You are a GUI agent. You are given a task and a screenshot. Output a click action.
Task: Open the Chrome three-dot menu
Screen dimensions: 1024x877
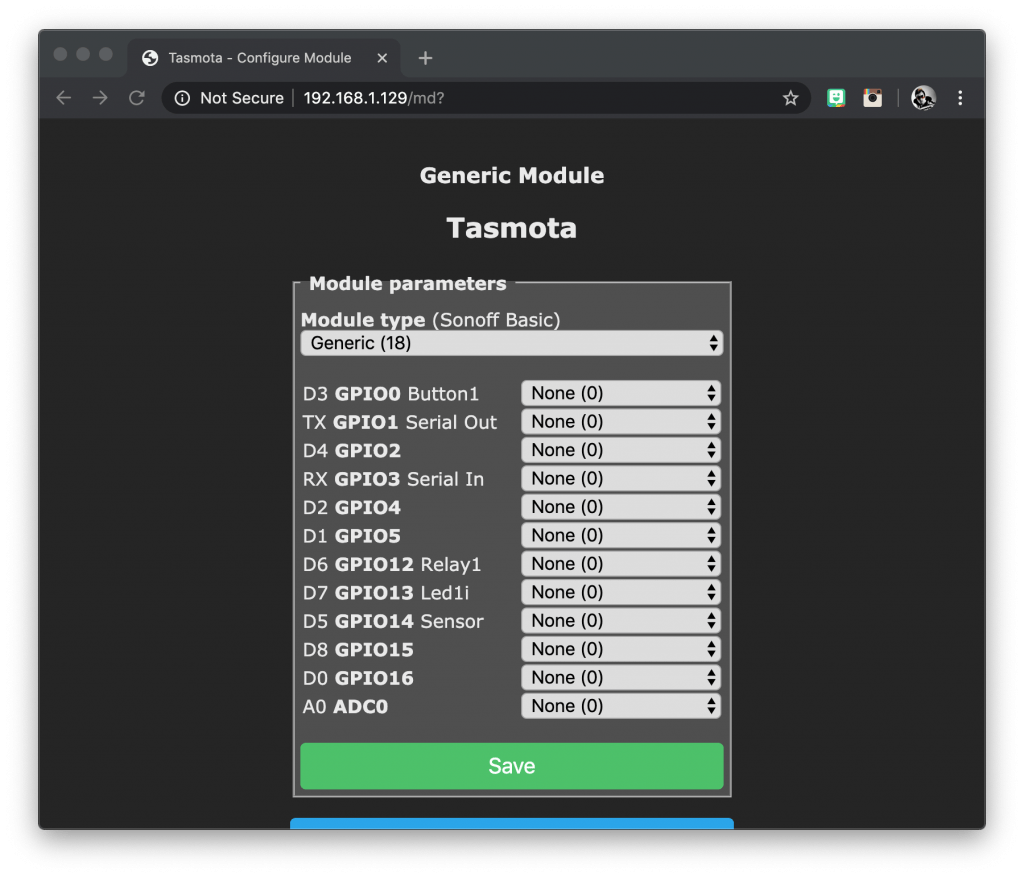960,98
